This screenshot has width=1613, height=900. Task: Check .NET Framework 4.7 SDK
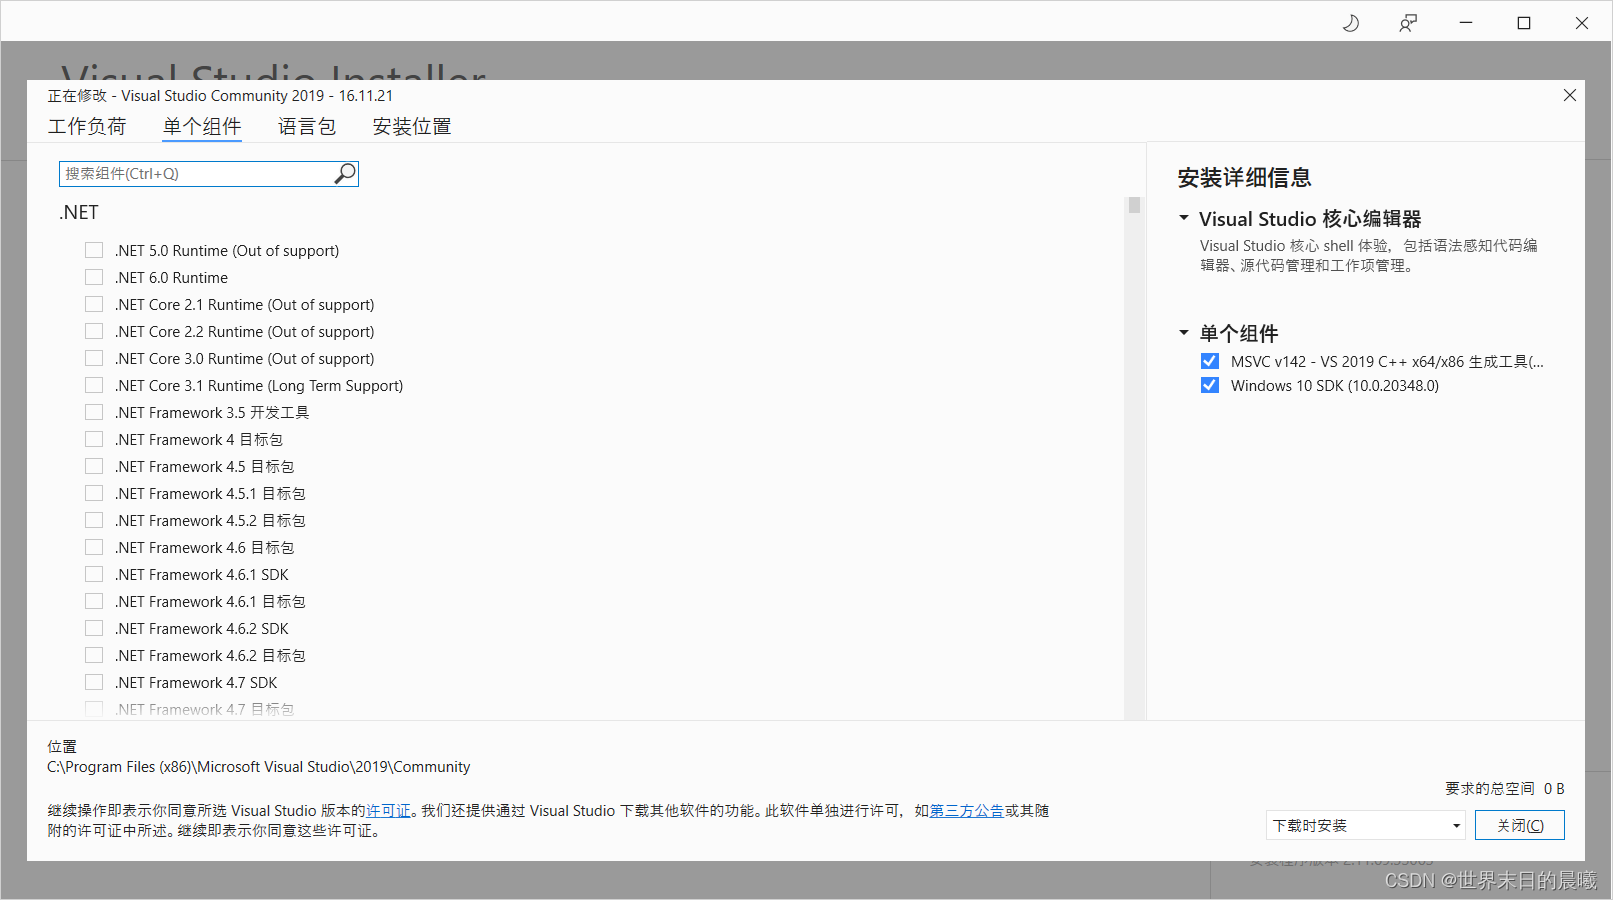tap(94, 682)
